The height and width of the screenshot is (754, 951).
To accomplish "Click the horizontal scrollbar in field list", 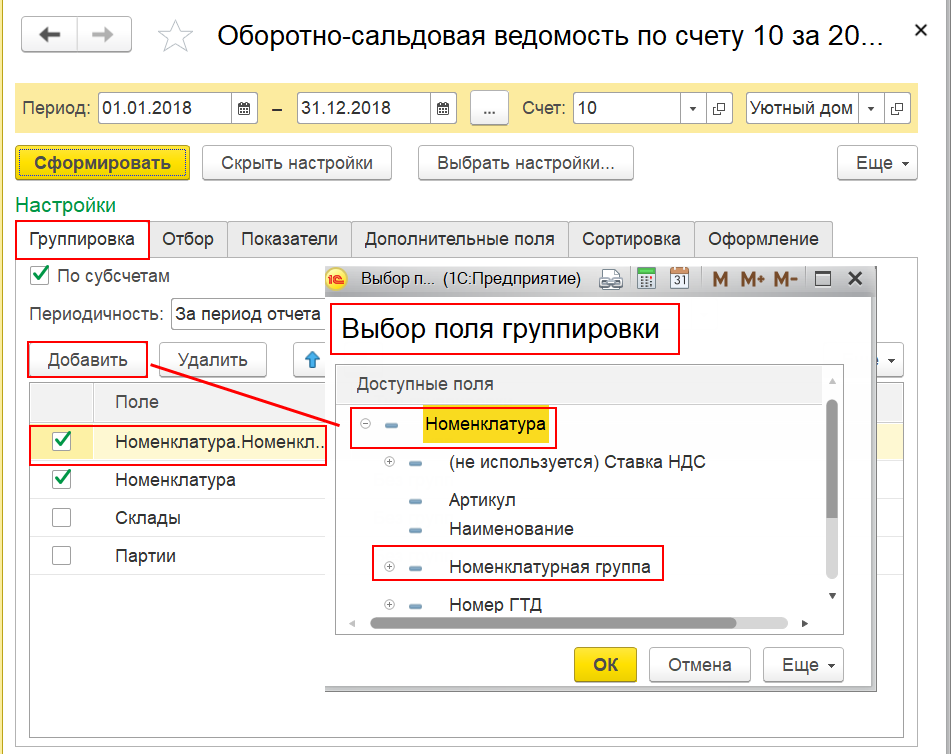I will pos(553,623).
